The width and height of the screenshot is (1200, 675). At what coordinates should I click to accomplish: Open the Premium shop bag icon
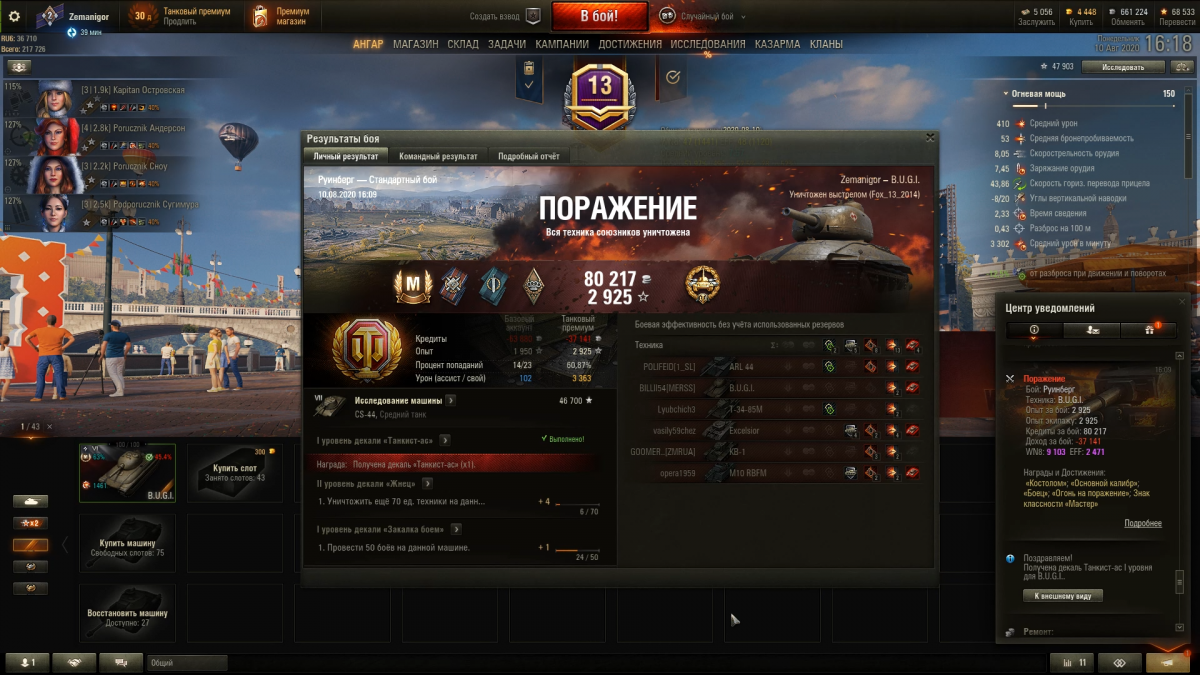pos(259,16)
